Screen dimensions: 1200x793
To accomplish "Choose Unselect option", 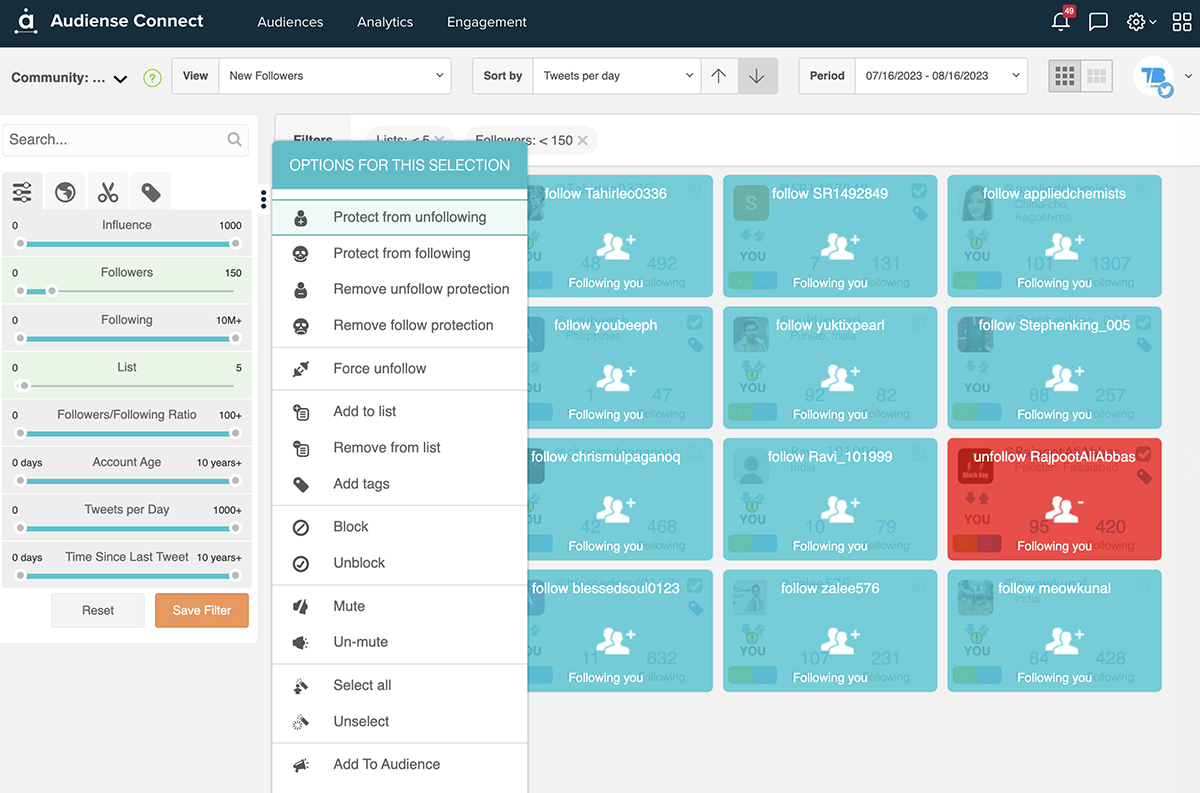I will coord(400,721).
